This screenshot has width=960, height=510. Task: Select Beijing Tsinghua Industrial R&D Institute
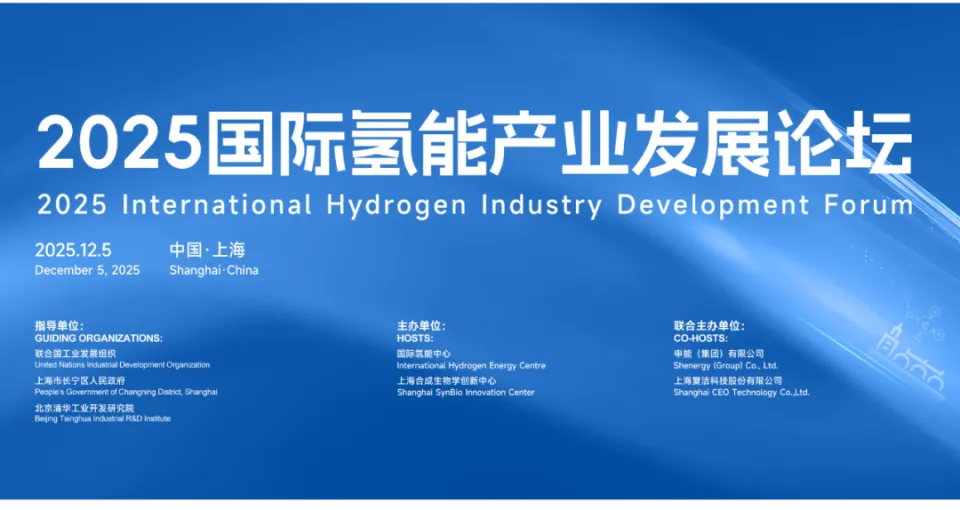tap(102, 418)
